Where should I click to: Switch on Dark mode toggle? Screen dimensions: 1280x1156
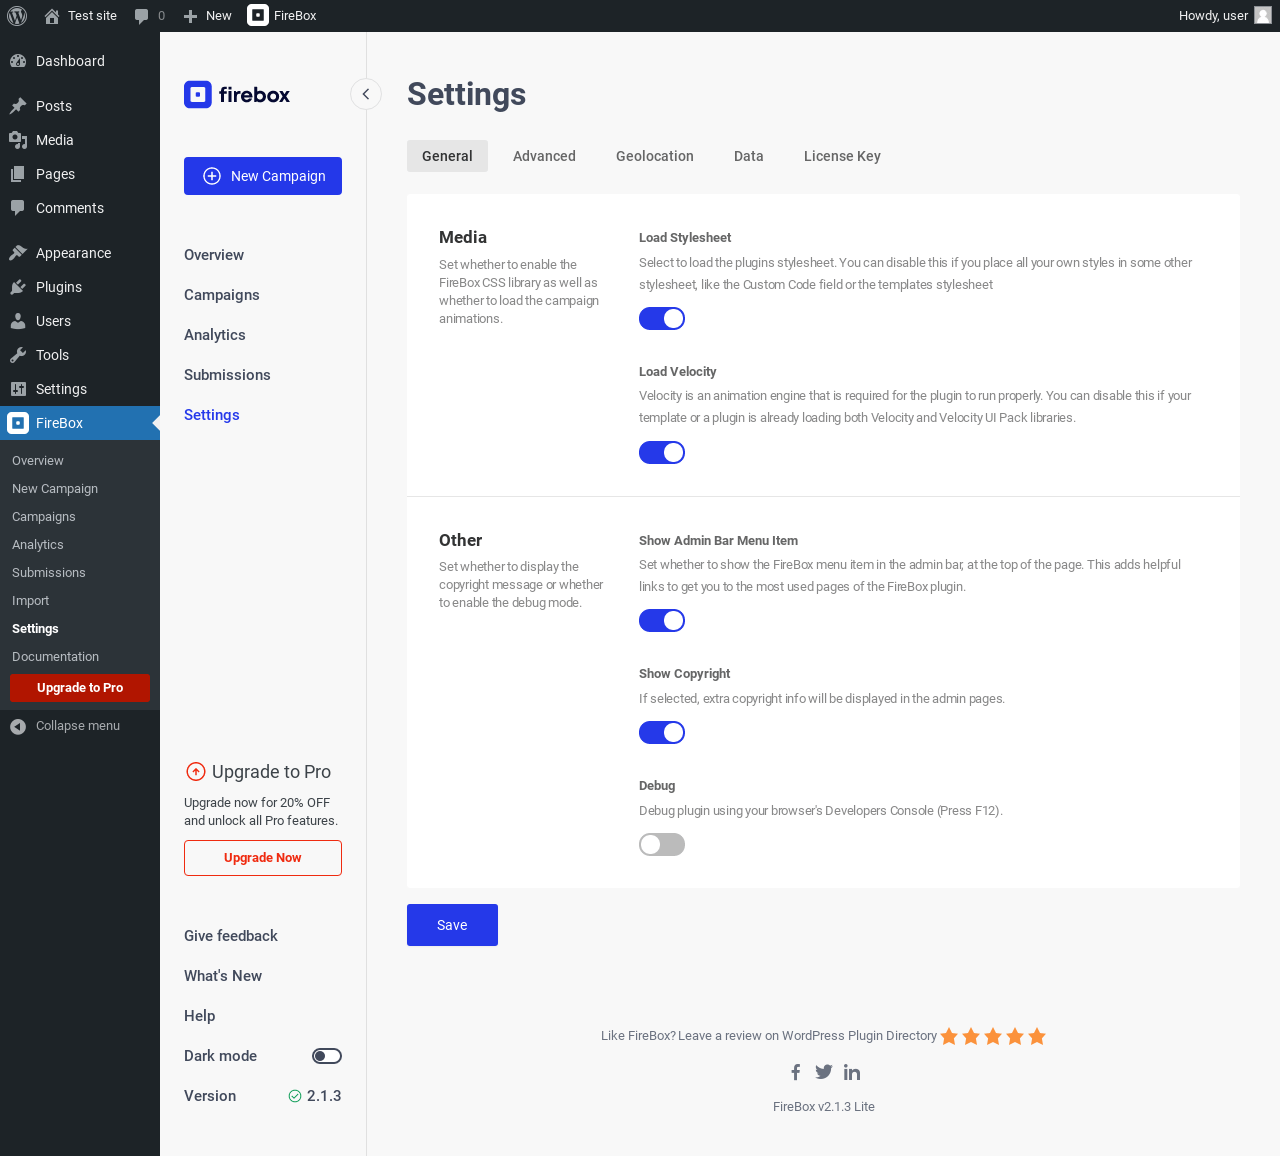[x=327, y=1056]
